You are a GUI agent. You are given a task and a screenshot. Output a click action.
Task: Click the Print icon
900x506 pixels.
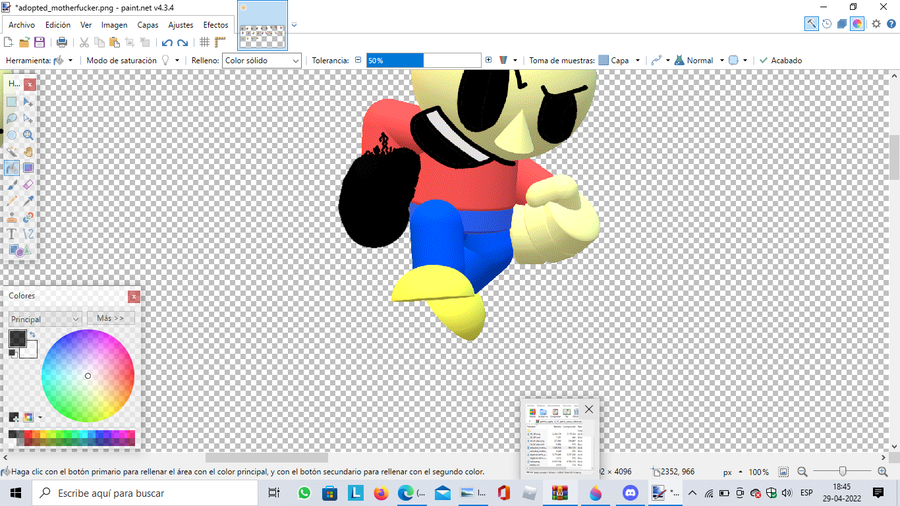click(x=61, y=42)
